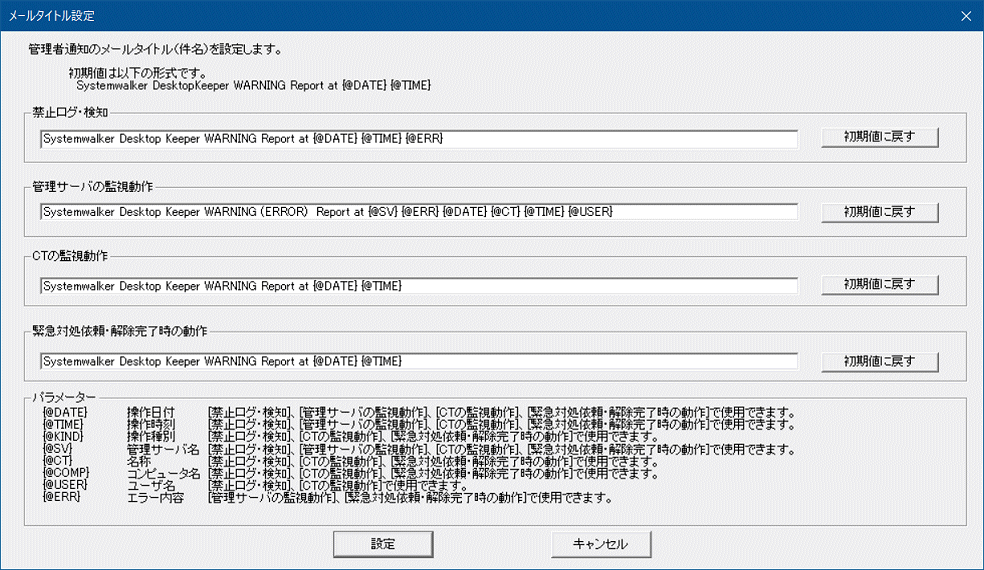Select the {@KIND} parameter text
The height and width of the screenshot is (570, 984).
click(x=63, y=436)
